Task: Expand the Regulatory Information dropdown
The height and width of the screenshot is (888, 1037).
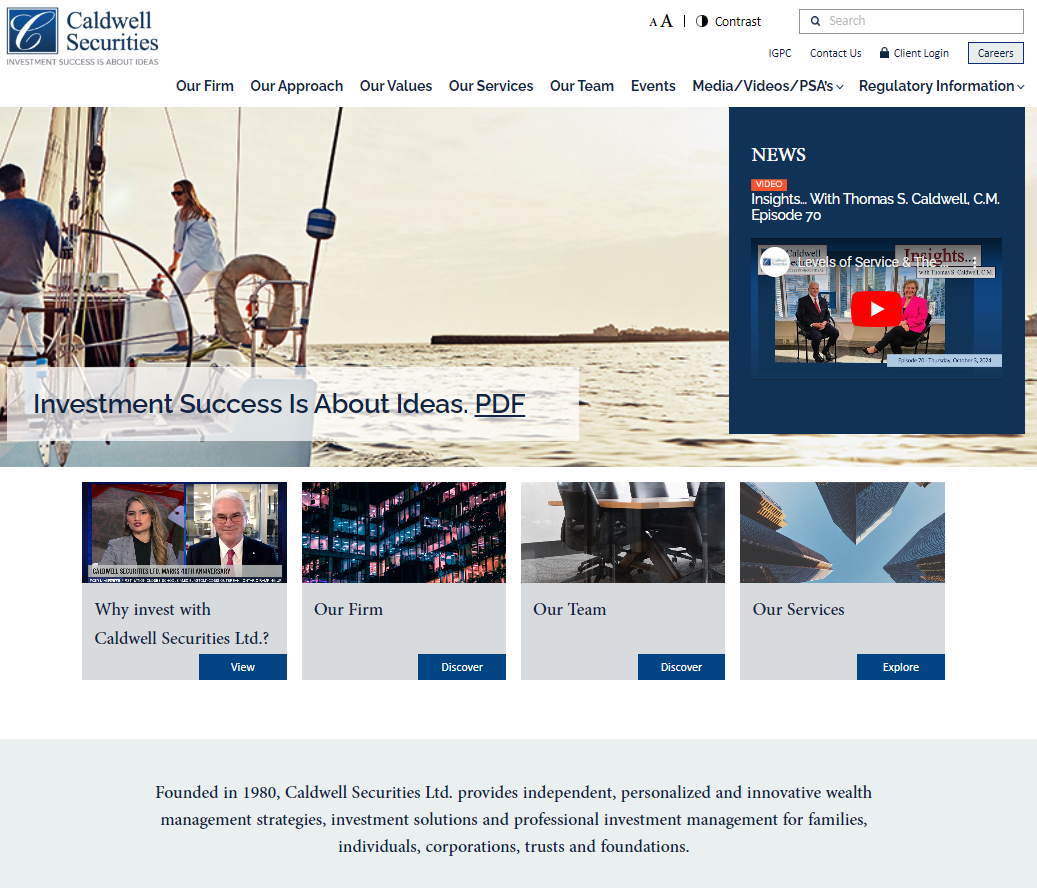Action: [941, 86]
